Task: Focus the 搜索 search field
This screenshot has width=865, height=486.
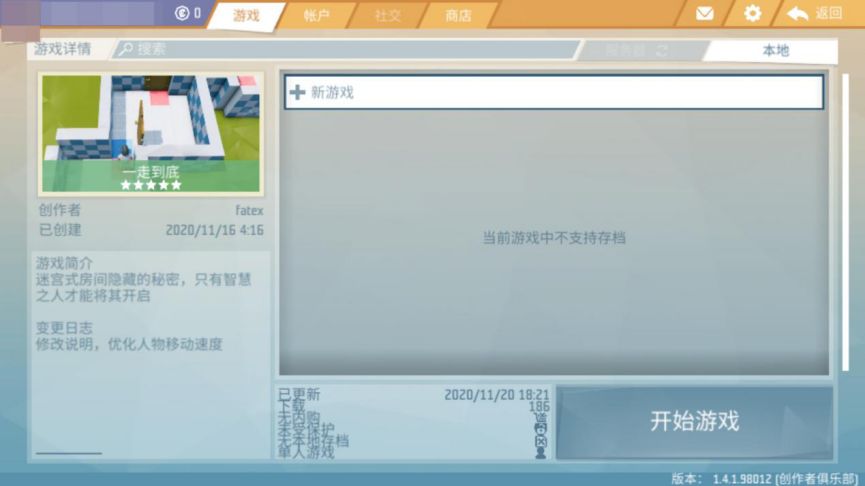Action: click(346, 49)
